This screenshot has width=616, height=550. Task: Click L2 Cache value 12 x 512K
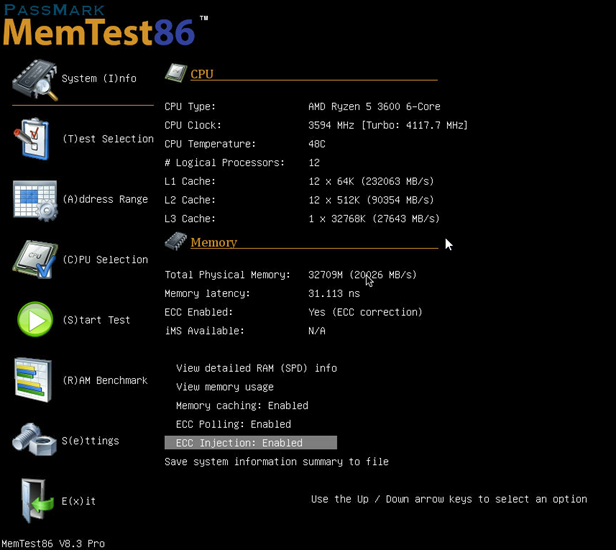[x=371, y=200]
